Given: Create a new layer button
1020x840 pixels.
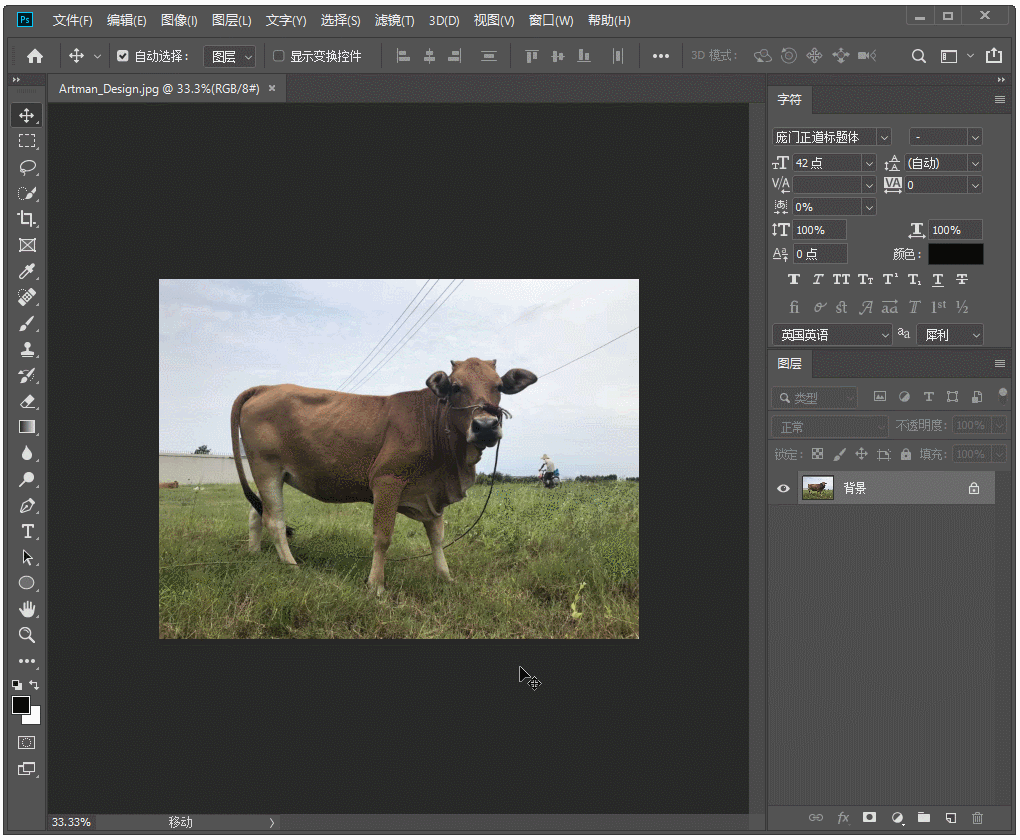Looking at the screenshot, I should tap(950, 818).
